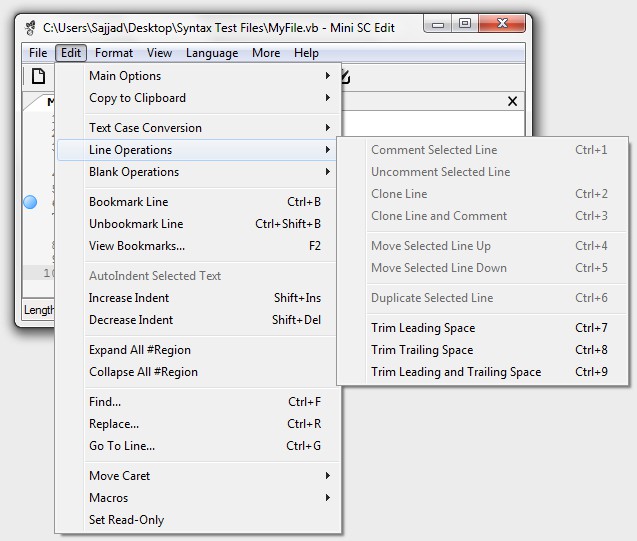The width and height of the screenshot is (637, 541).
Task: Click Clone Line and Comment
Action: (483, 216)
